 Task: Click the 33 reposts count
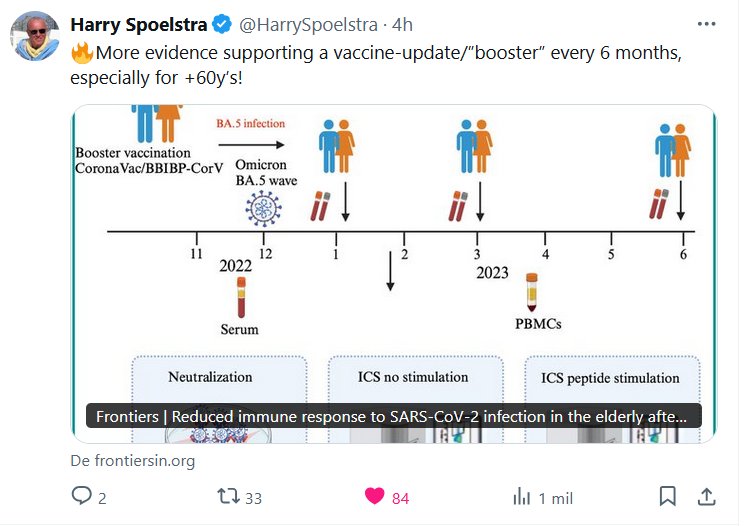coord(253,497)
